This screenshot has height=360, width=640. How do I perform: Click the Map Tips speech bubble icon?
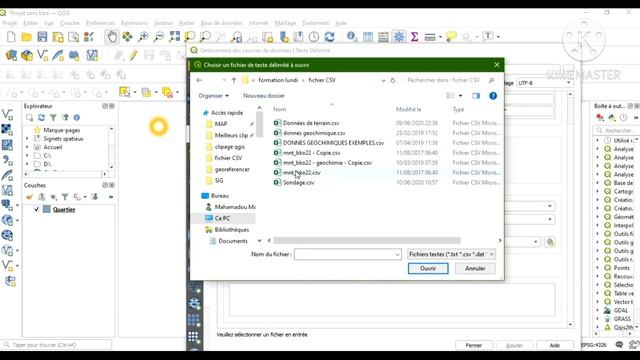pos(451,37)
